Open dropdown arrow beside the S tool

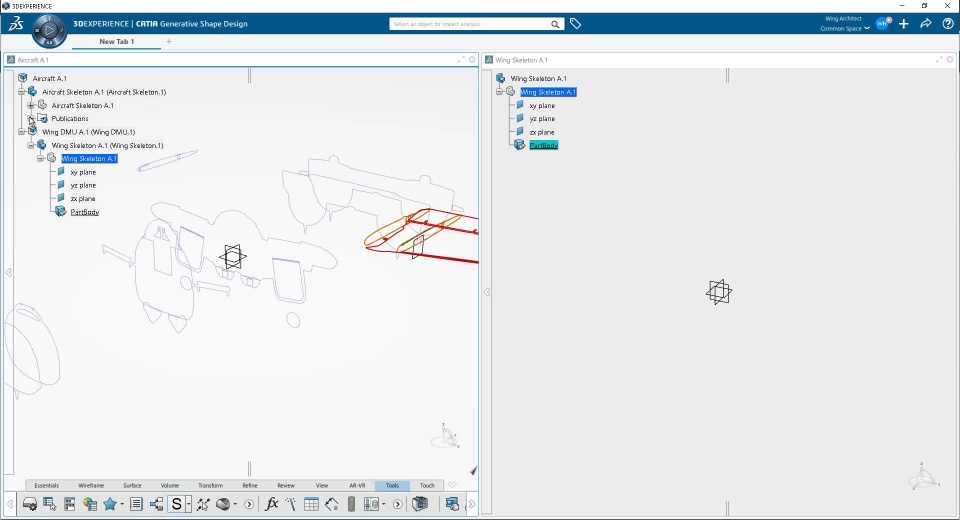tap(189, 504)
